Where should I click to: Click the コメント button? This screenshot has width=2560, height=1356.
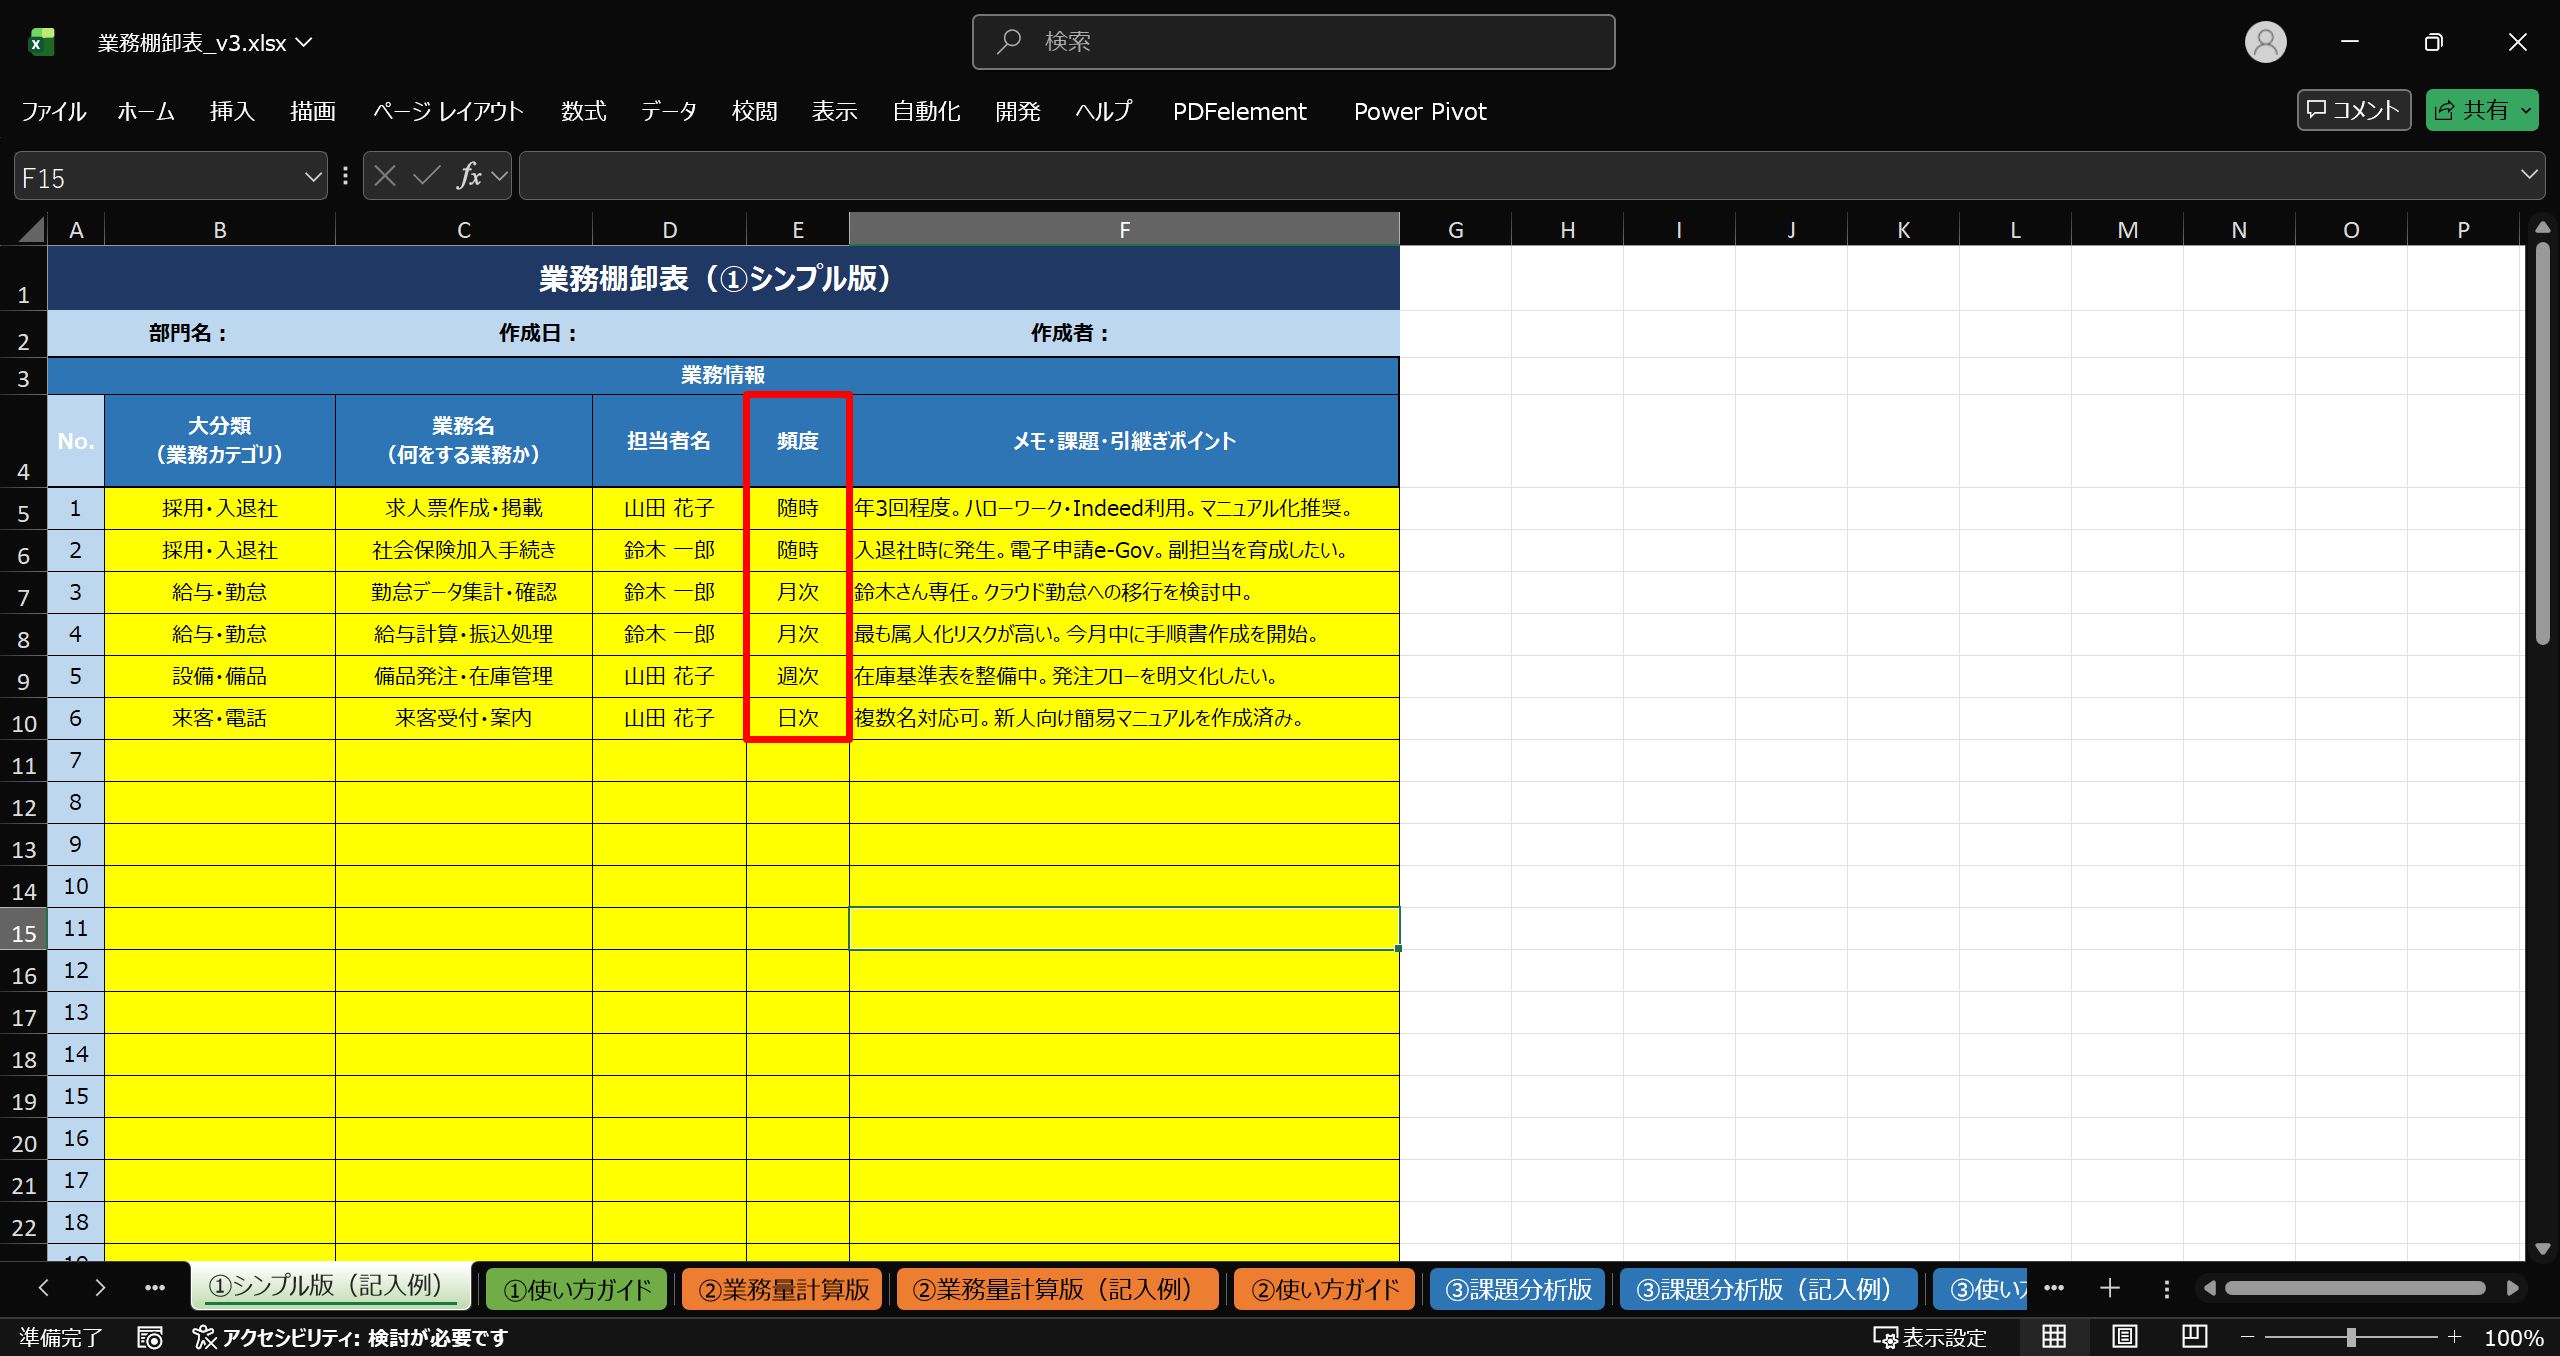[2353, 110]
